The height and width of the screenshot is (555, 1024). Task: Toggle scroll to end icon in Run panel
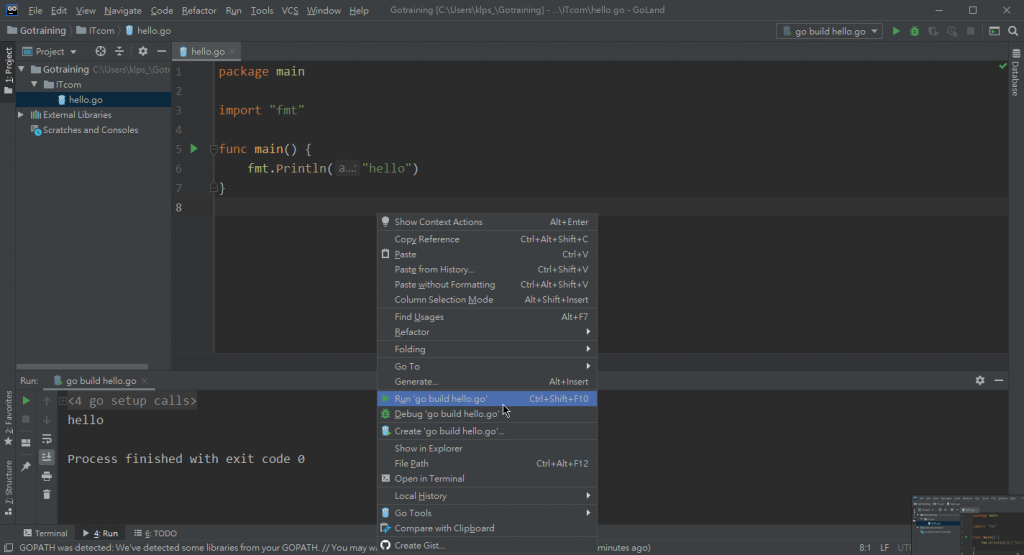(x=46, y=457)
